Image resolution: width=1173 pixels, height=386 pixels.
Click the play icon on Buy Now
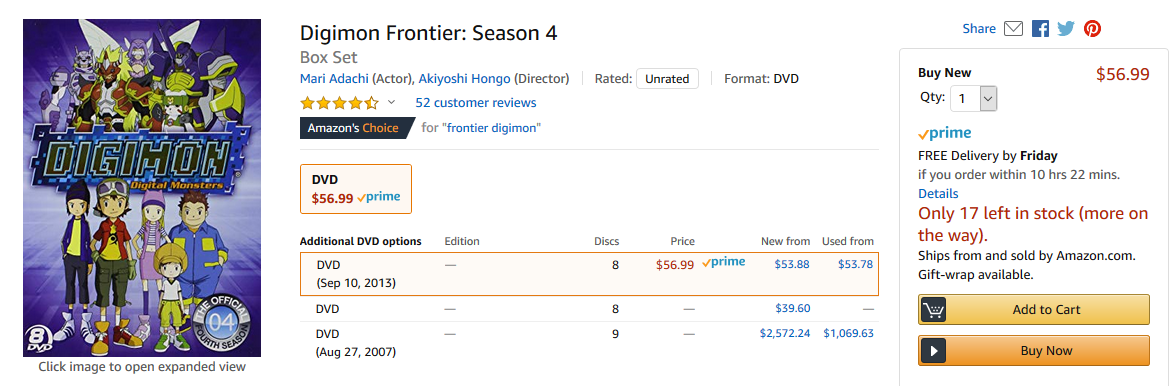[x=933, y=351]
